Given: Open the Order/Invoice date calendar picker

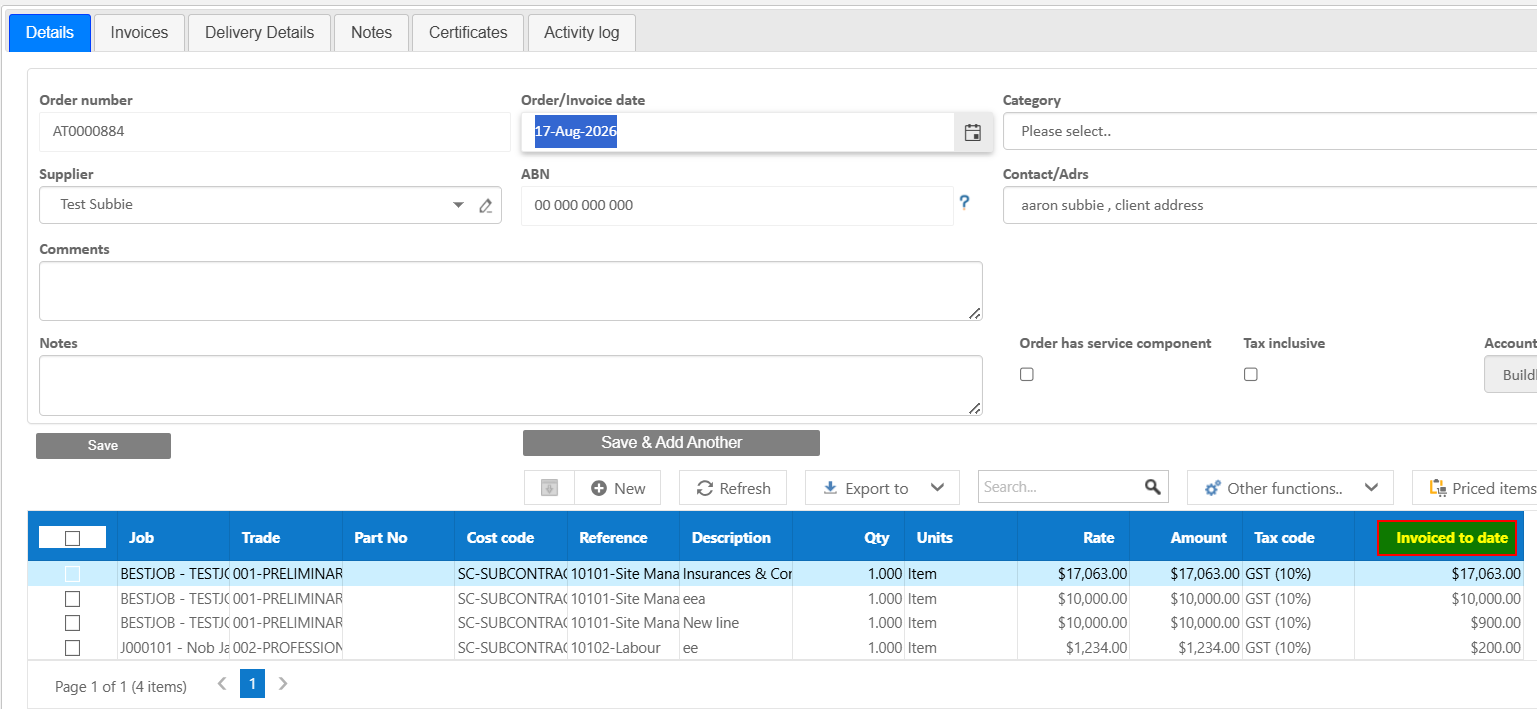Looking at the screenshot, I should point(973,132).
